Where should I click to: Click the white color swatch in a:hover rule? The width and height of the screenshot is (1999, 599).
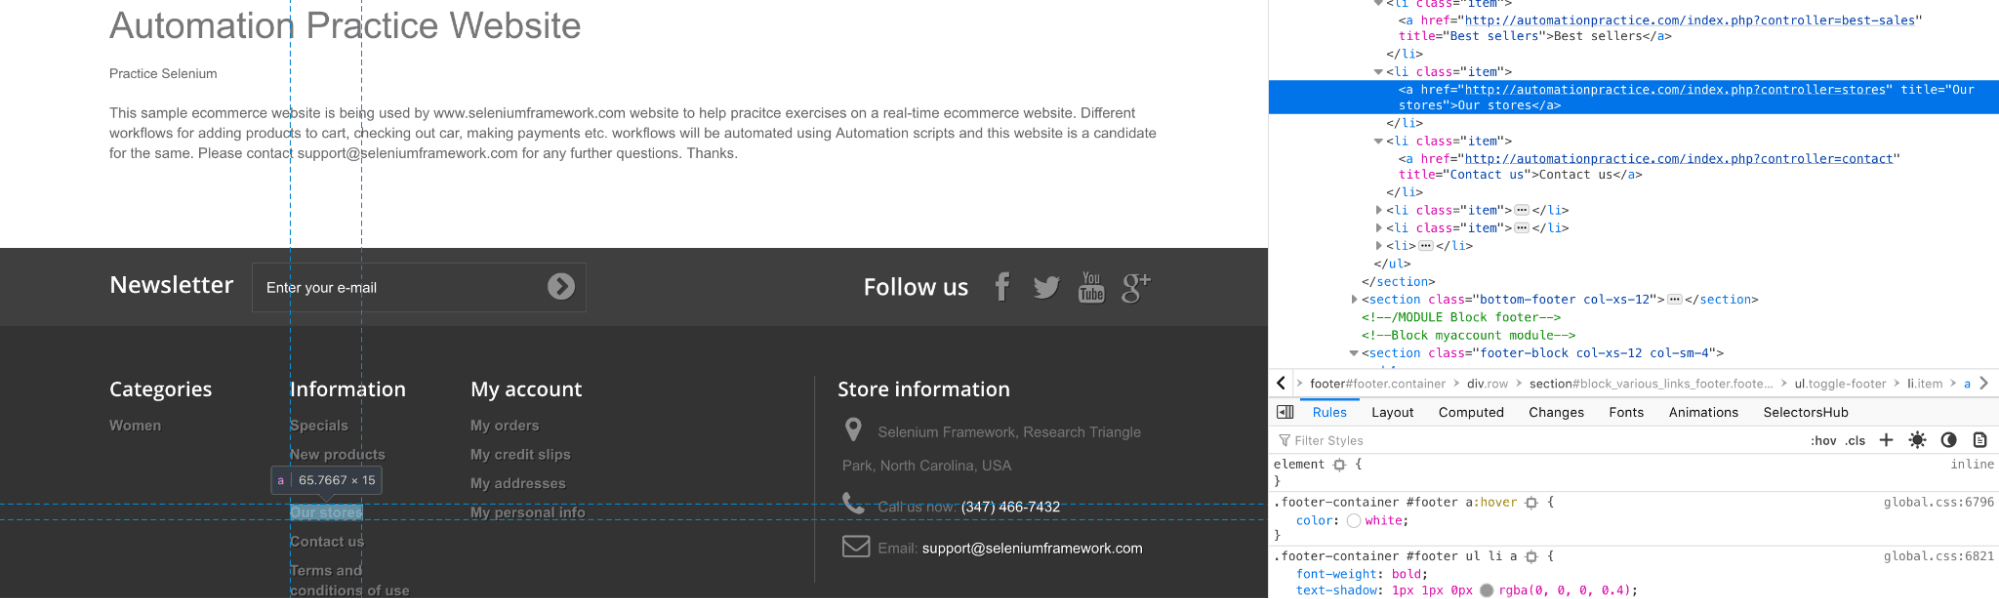tap(1353, 521)
